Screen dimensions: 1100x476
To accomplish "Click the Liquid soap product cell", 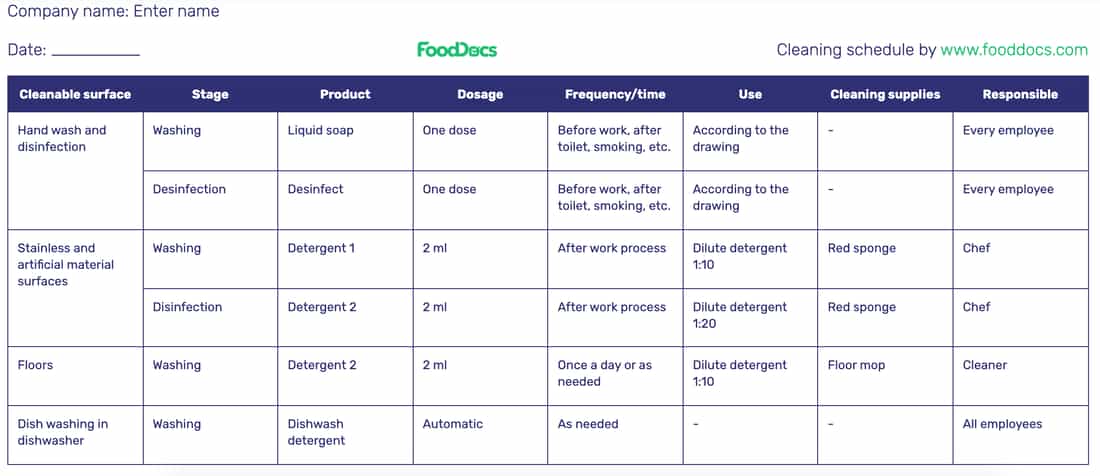I will 345,141.
